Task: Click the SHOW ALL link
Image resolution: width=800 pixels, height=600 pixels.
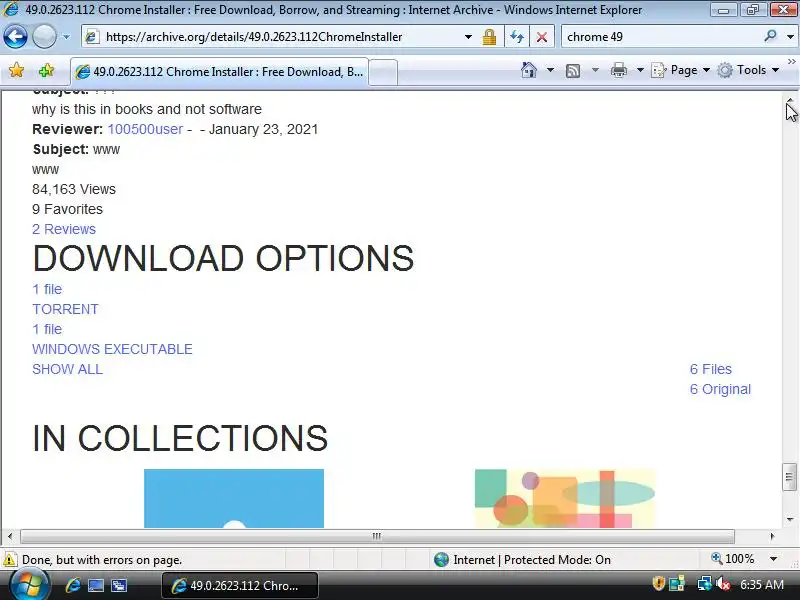Action: (67, 369)
